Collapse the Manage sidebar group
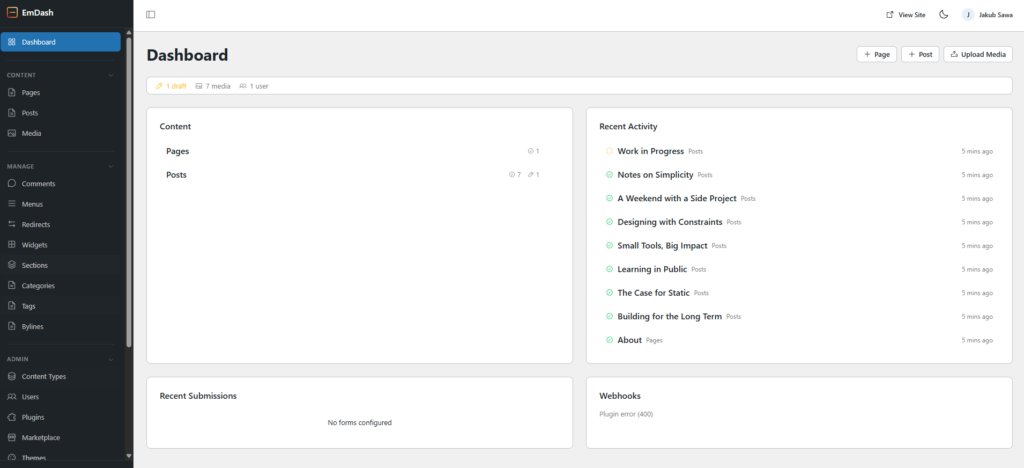 click(x=111, y=166)
